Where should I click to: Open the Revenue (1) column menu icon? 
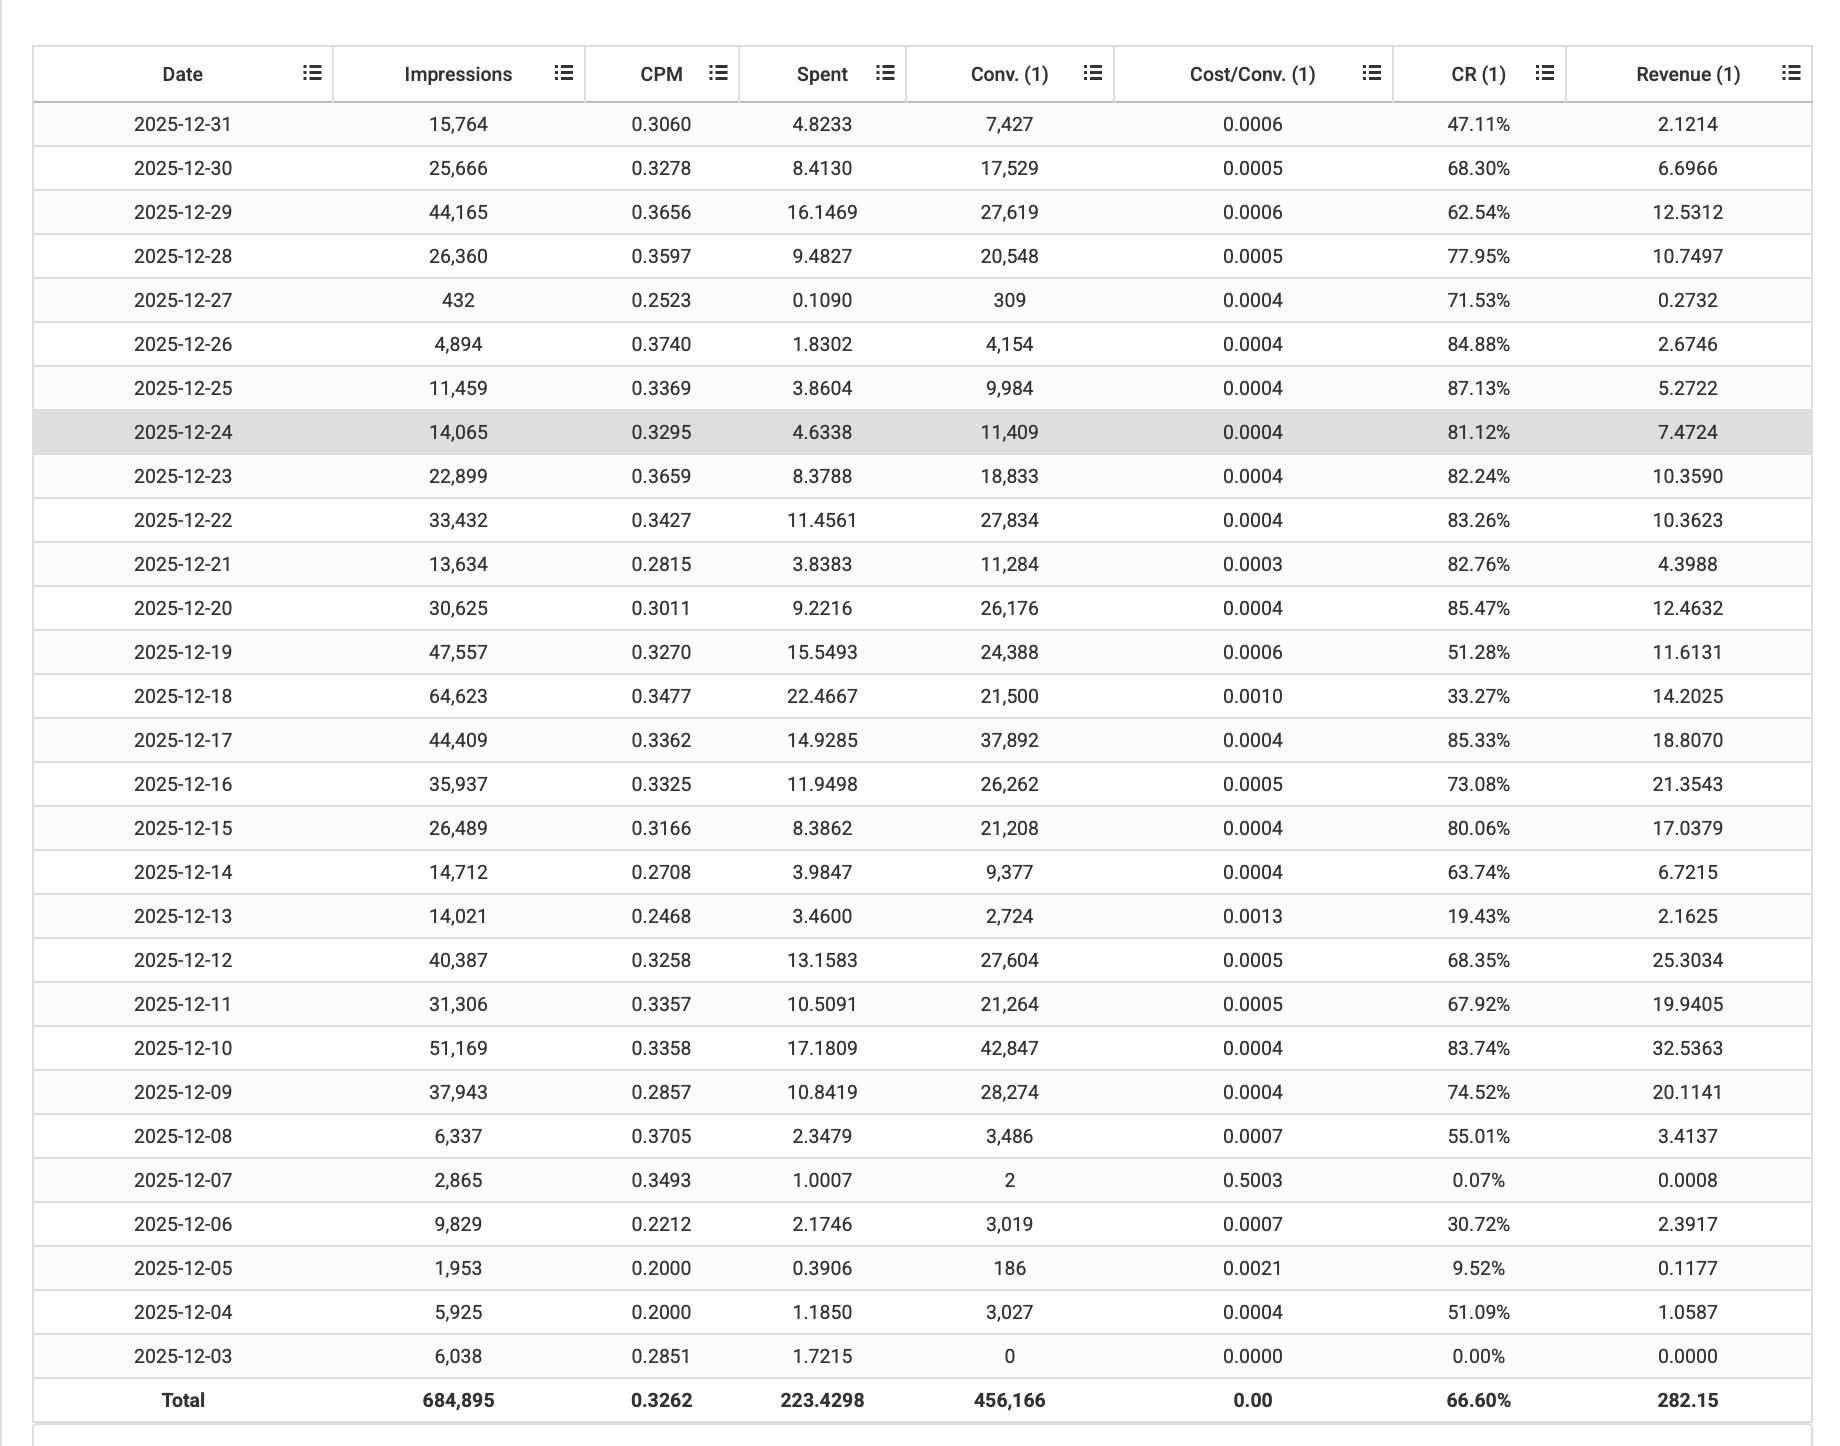tap(1791, 73)
